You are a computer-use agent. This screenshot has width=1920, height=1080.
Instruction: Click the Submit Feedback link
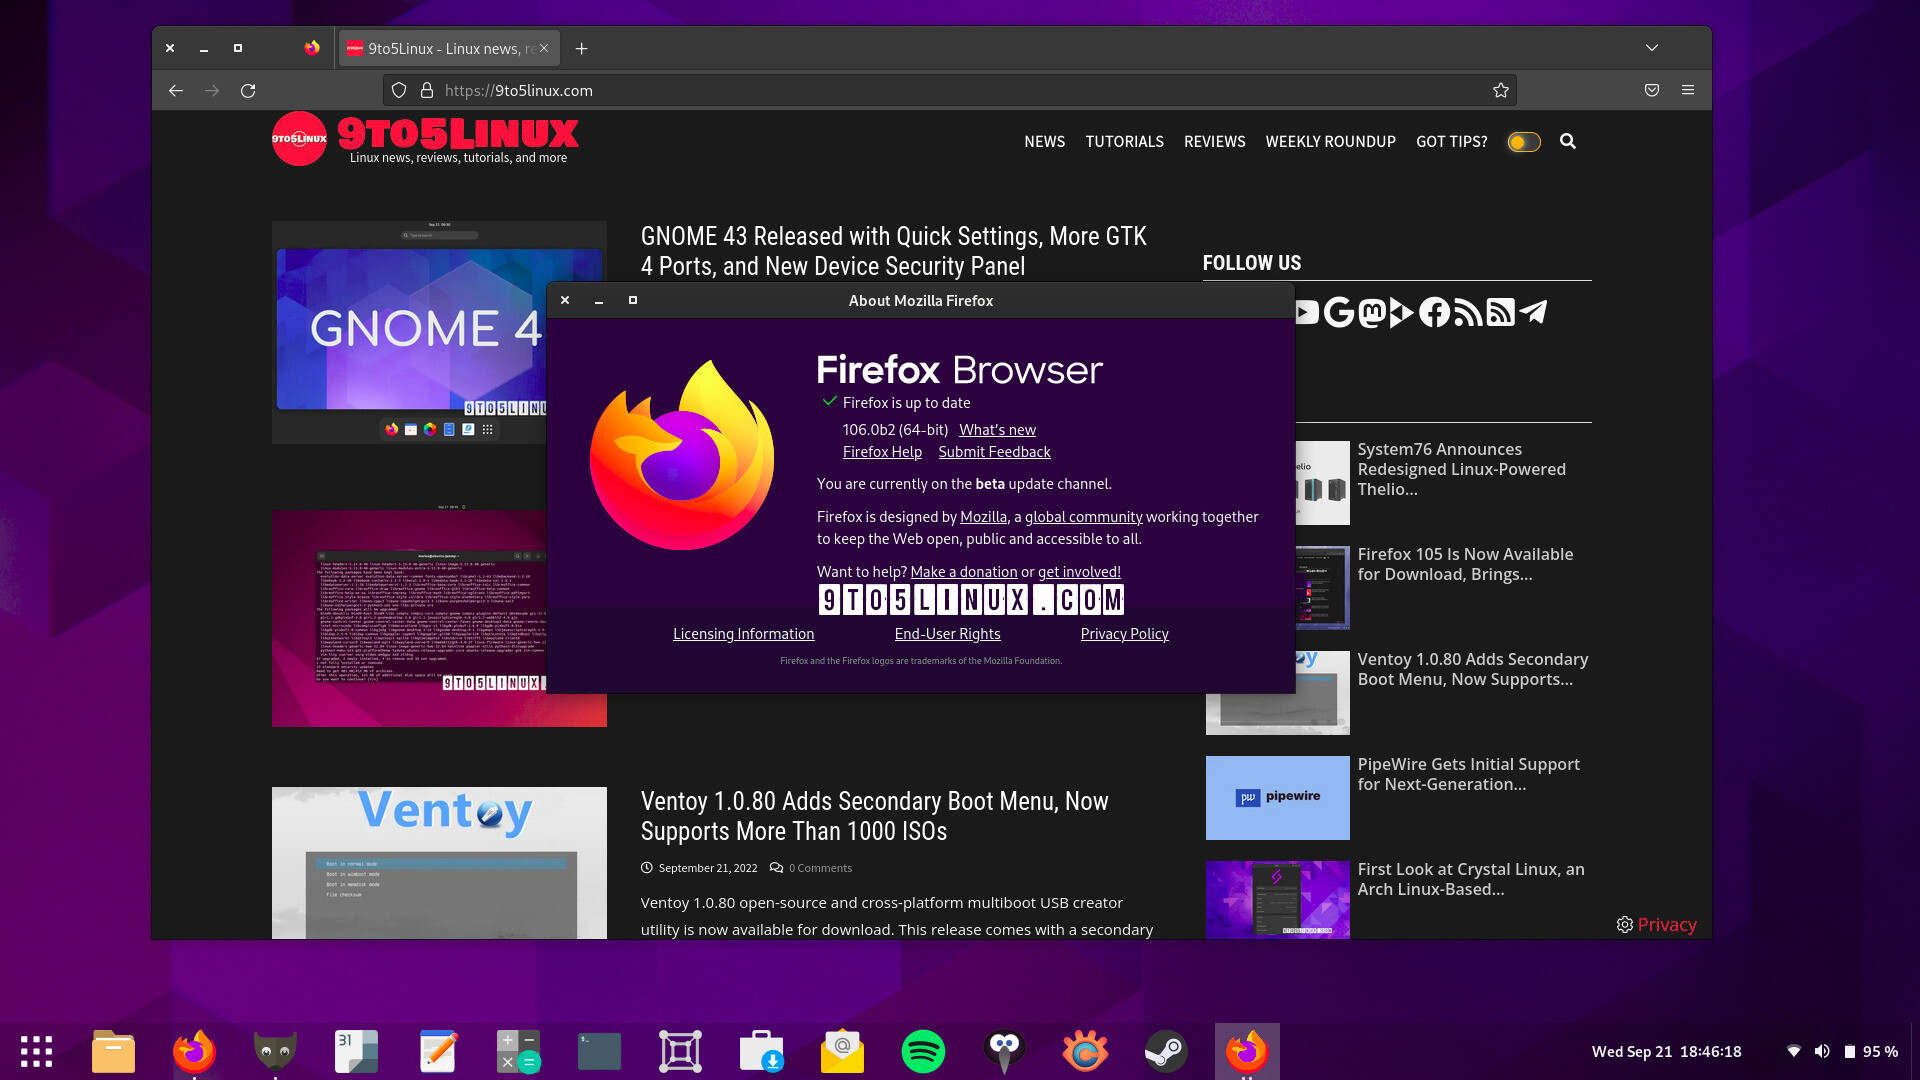click(x=994, y=452)
